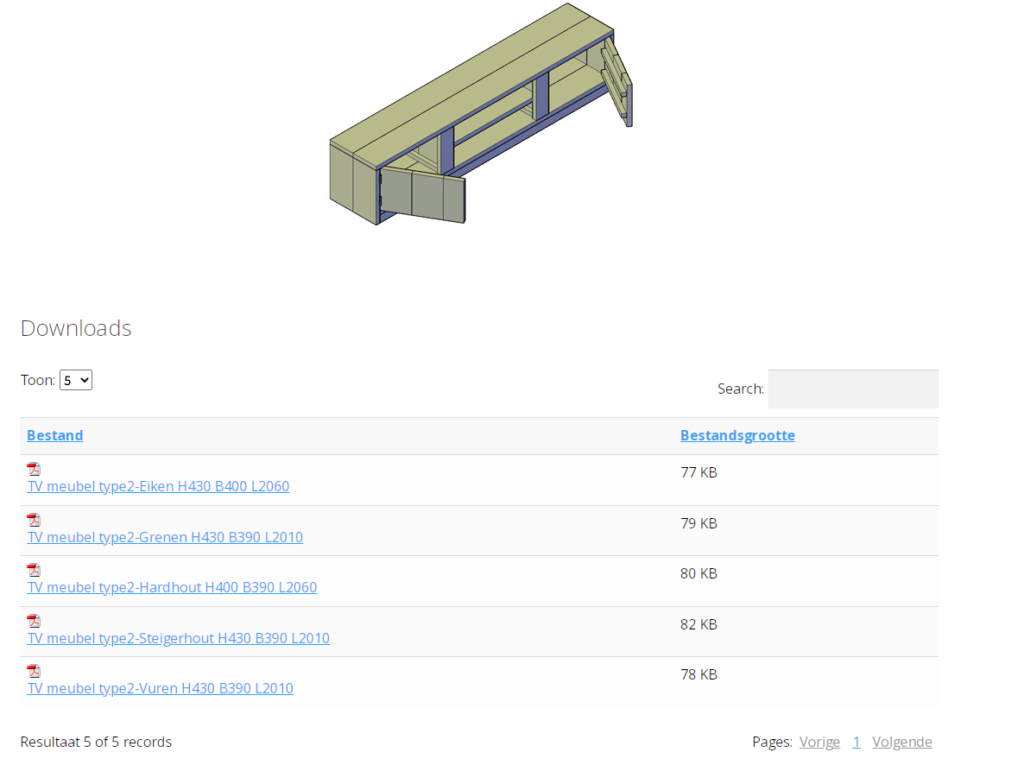Viewport: 1024px width, 765px height.
Task: Toggle sorting on the Bestandsgrootte column header
Action: click(737, 435)
